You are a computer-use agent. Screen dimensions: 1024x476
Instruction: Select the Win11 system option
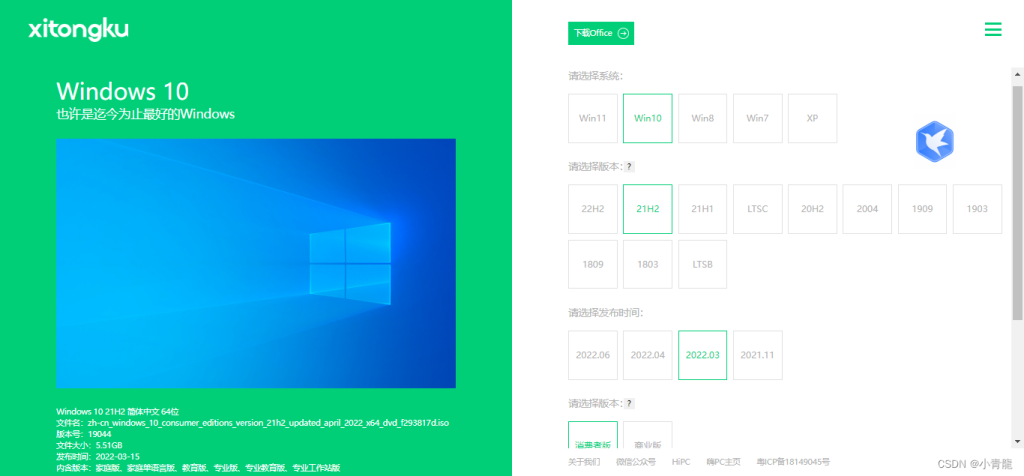592,118
